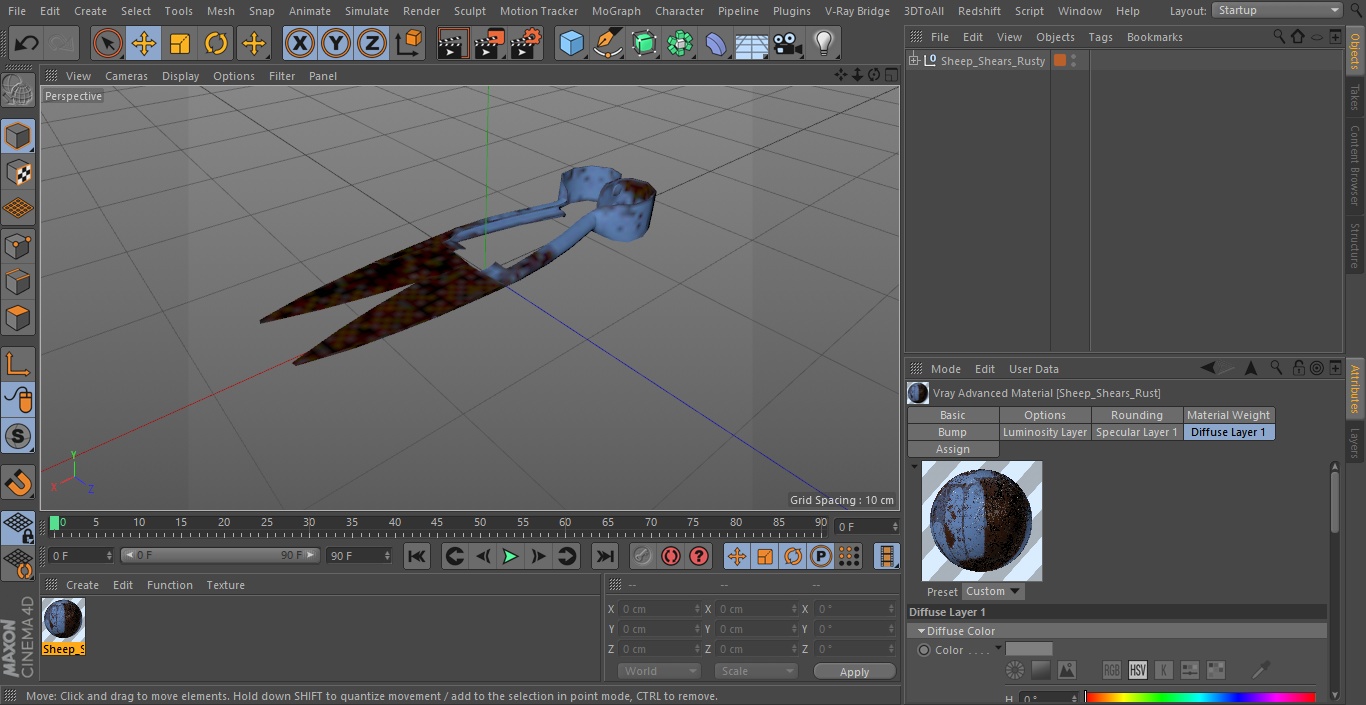Toggle parameter keyframe recording P icon
This screenshot has width=1366, height=705.
tap(821, 556)
